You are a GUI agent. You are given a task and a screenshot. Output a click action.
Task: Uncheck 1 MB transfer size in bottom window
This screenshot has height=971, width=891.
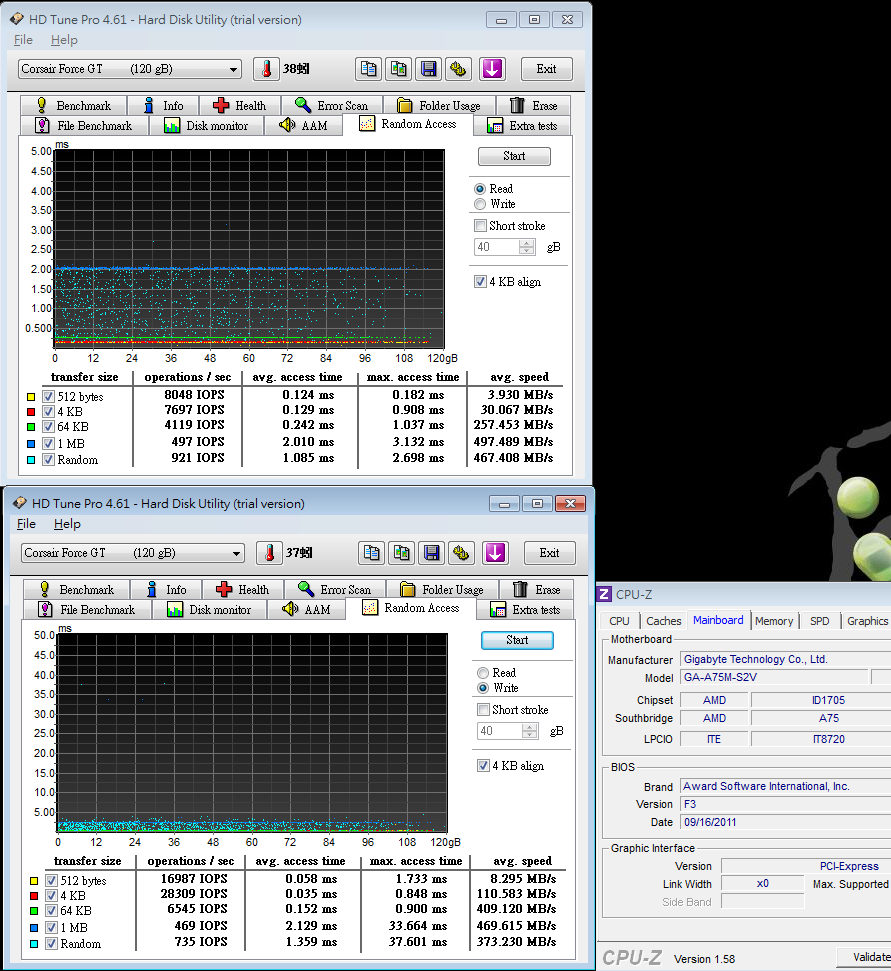click(51, 928)
